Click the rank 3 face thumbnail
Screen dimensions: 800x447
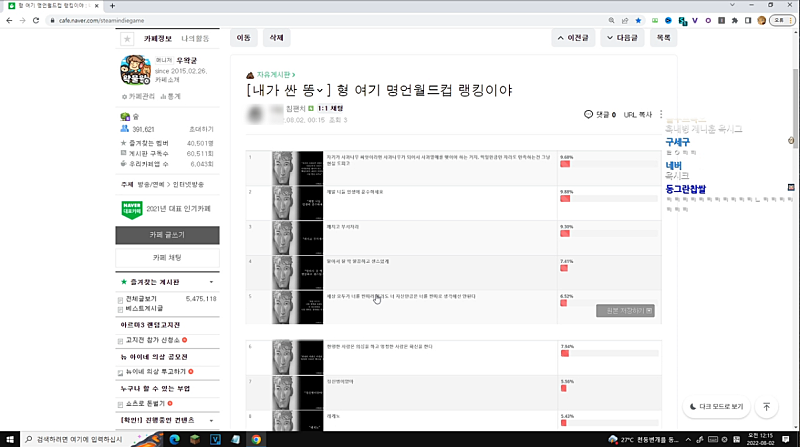pyautogui.click(x=297, y=237)
